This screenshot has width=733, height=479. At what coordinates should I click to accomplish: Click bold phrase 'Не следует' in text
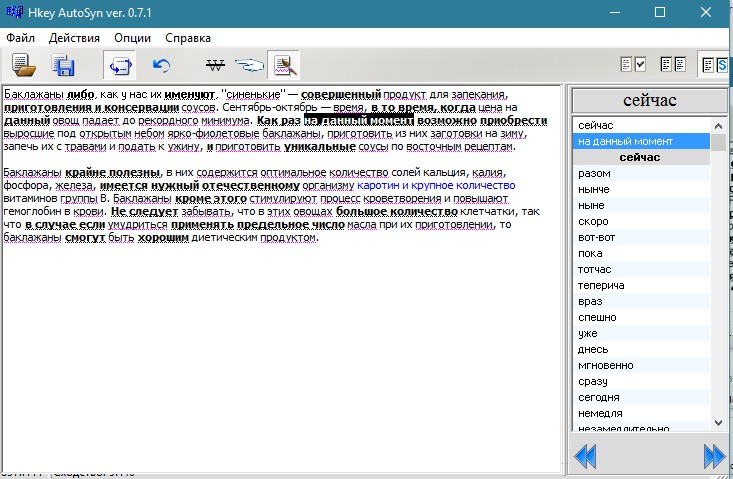[144, 212]
